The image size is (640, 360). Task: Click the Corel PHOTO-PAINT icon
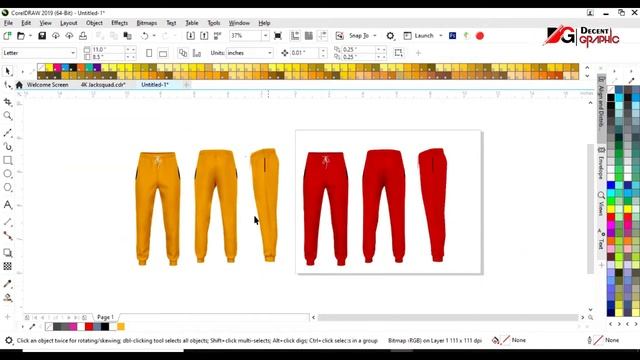[x=452, y=36]
